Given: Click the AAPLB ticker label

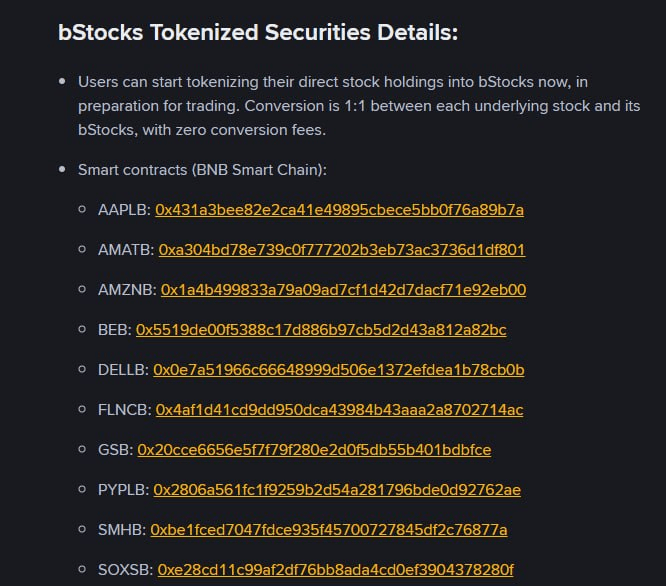Looking at the screenshot, I should [124, 210].
